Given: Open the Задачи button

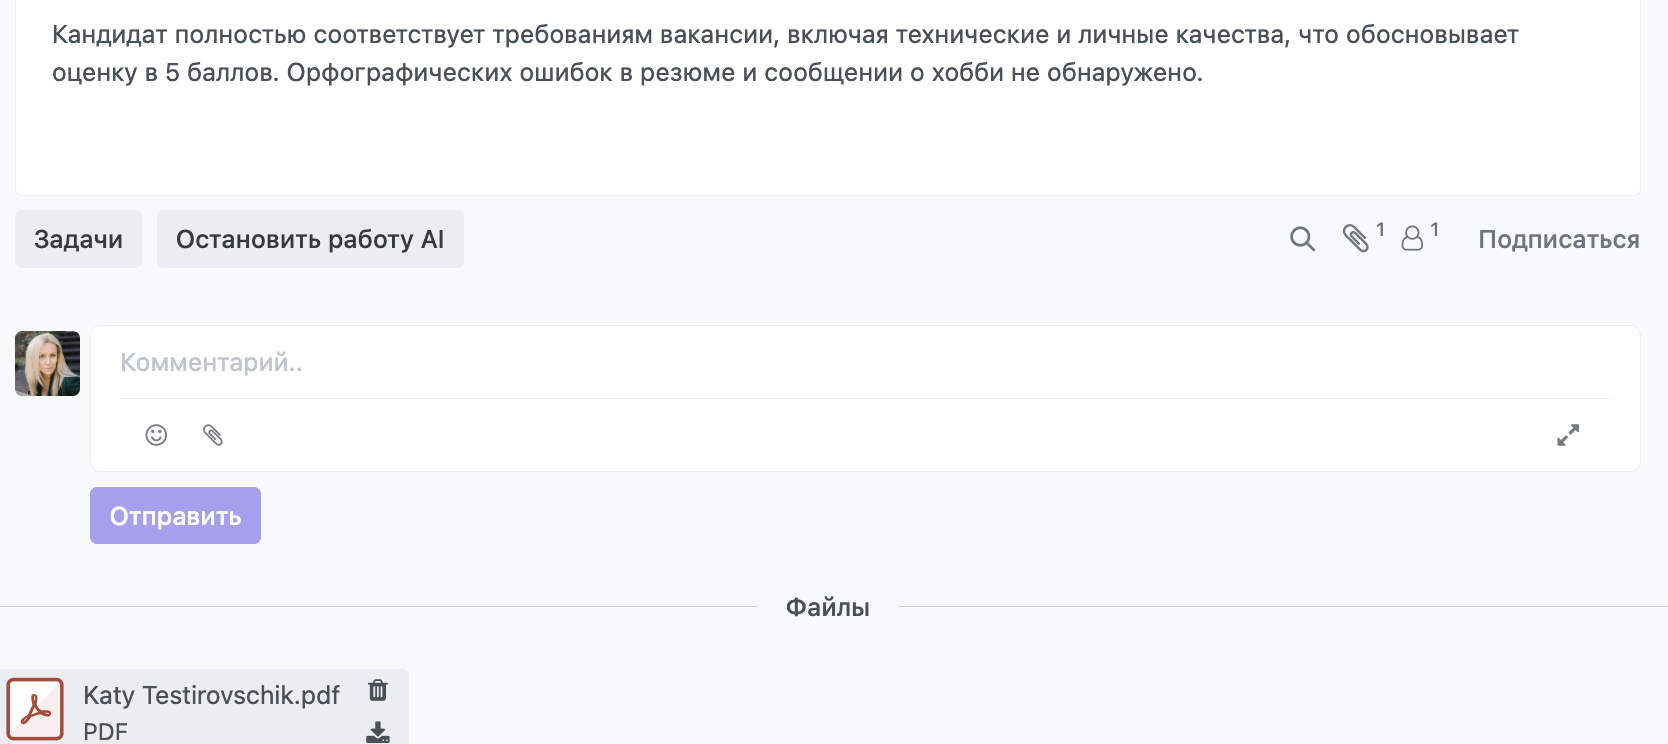Looking at the screenshot, I should (x=78, y=239).
